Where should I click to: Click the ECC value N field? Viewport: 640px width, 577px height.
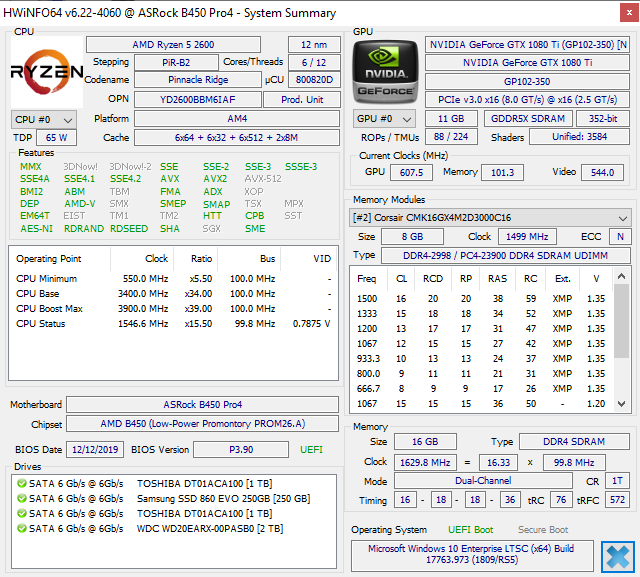pos(620,237)
